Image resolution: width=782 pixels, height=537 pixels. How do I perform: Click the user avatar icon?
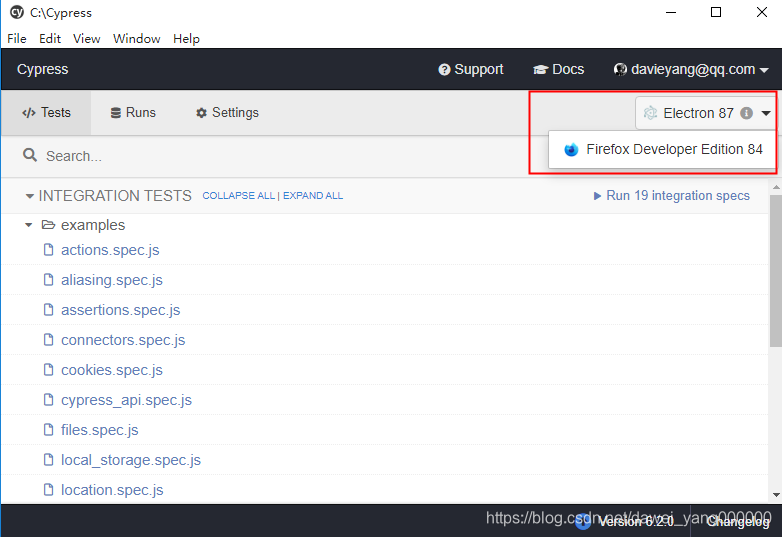pos(620,70)
